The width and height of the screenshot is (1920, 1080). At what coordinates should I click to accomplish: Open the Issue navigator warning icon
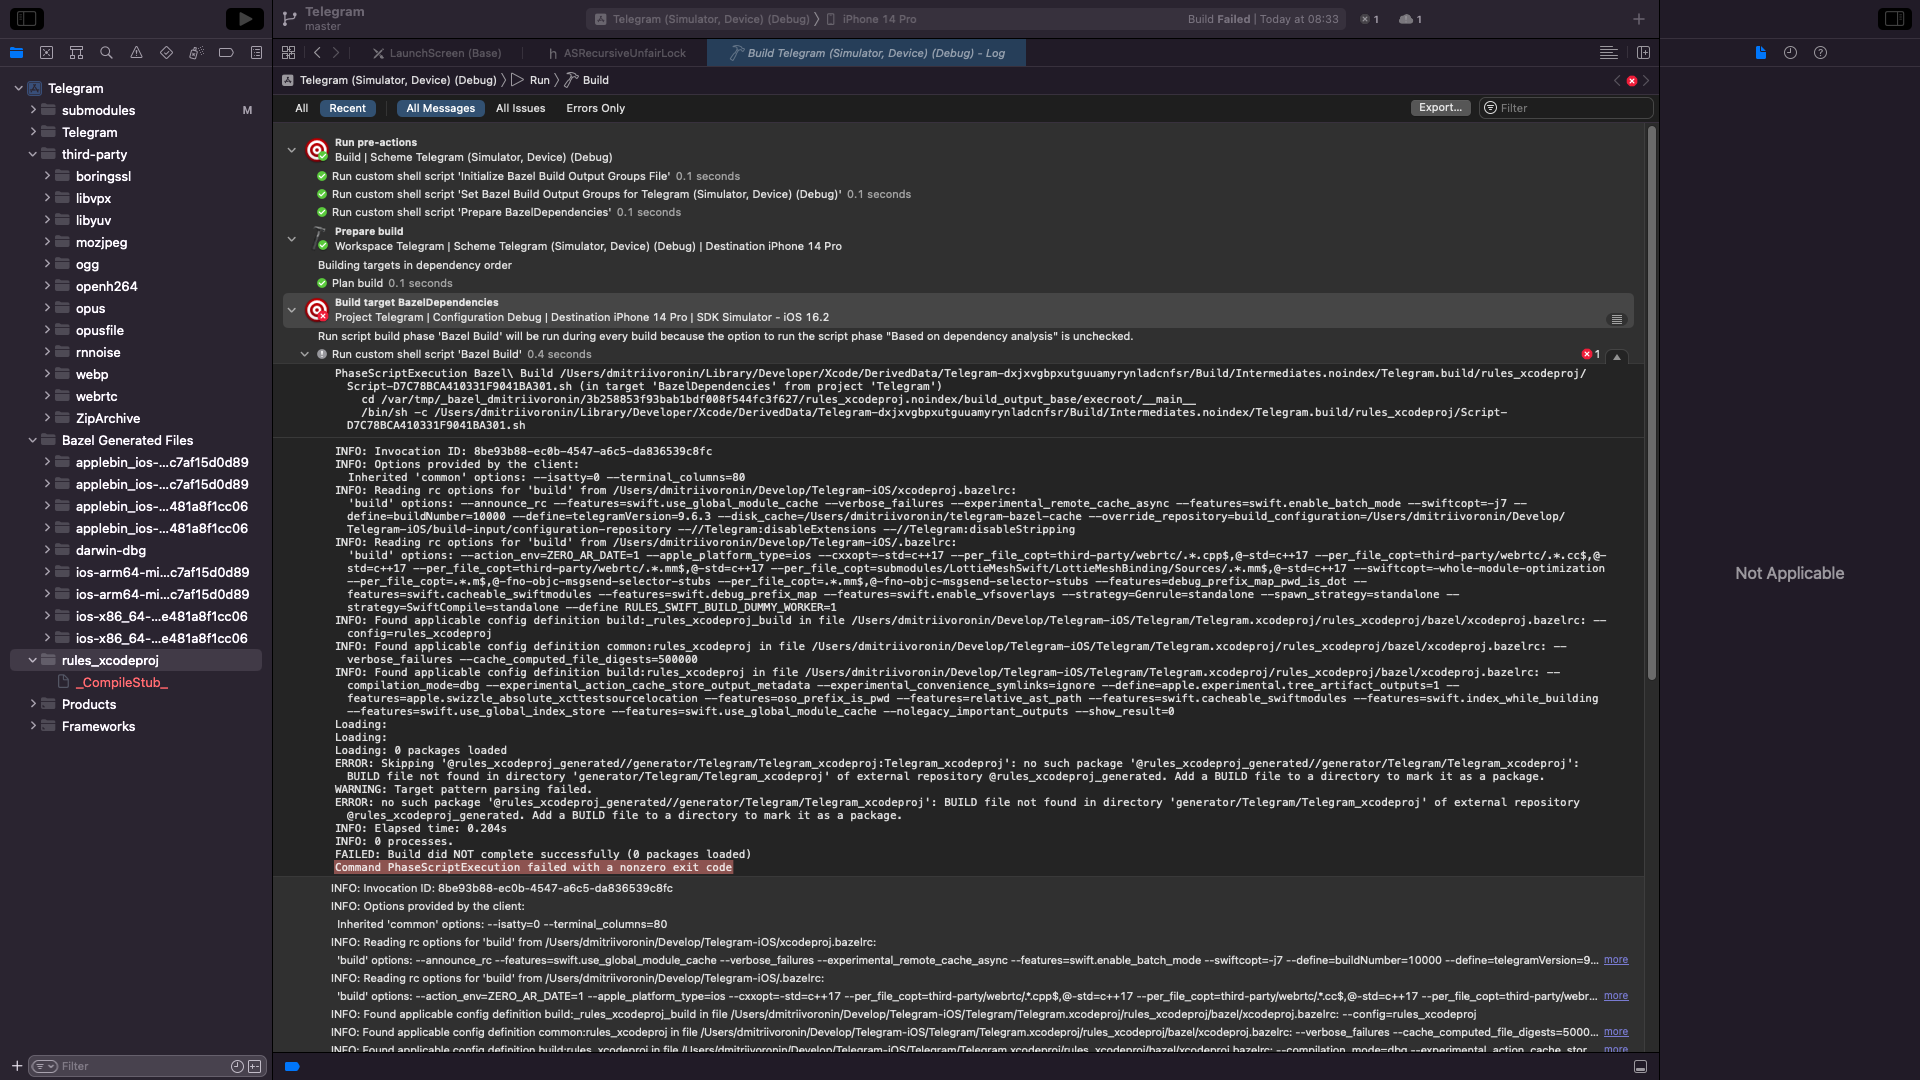point(136,53)
